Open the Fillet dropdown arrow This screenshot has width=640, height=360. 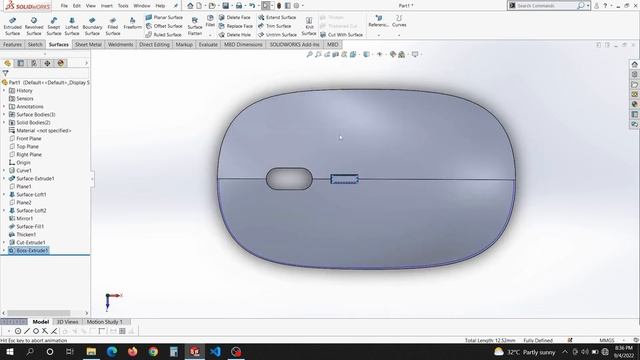[x=210, y=35]
